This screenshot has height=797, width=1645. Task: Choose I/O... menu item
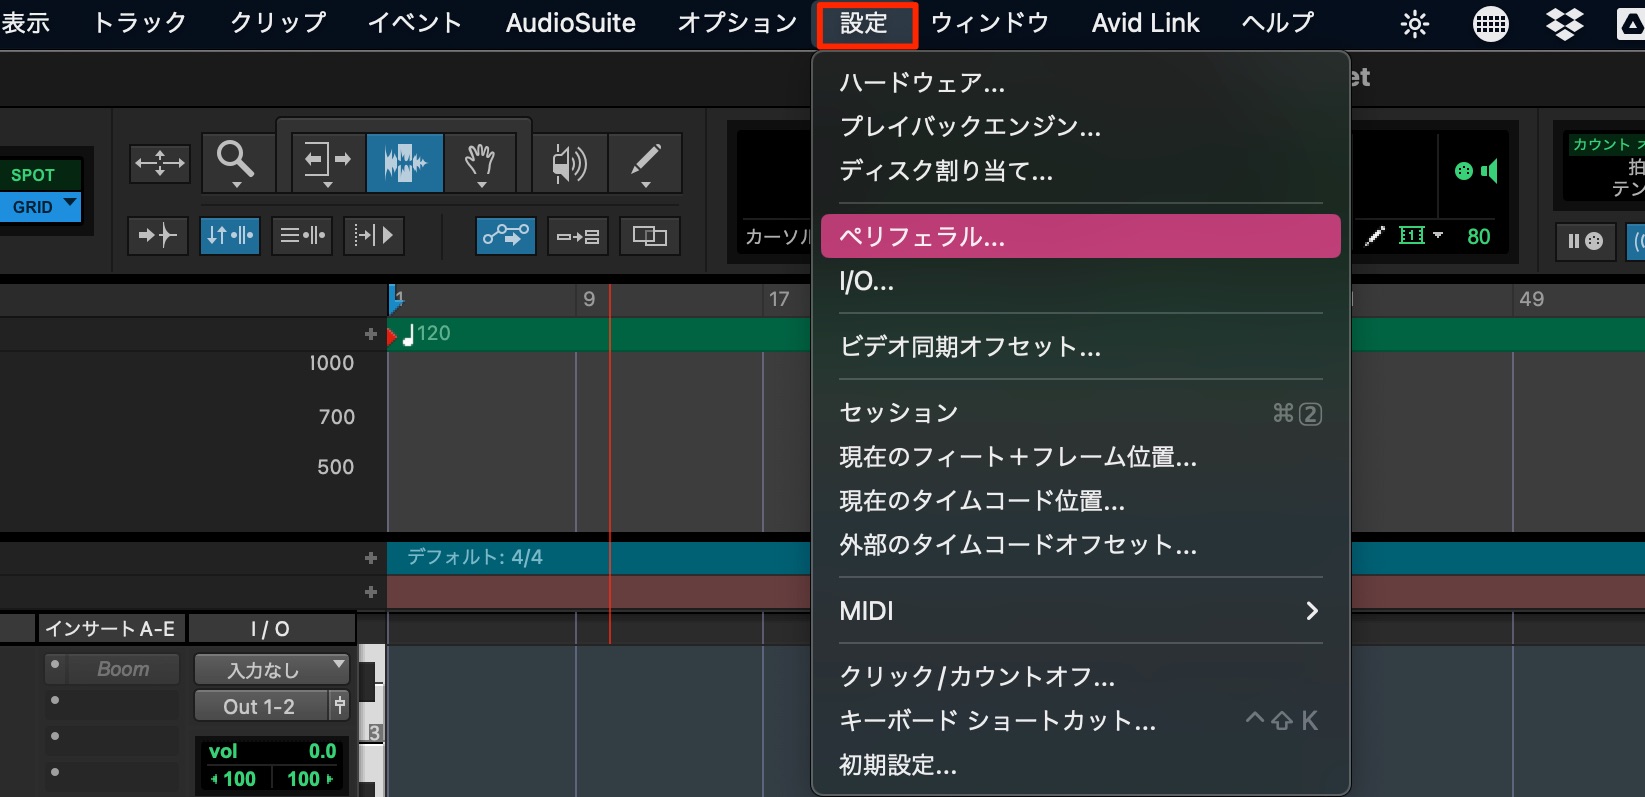tap(1080, 281)
